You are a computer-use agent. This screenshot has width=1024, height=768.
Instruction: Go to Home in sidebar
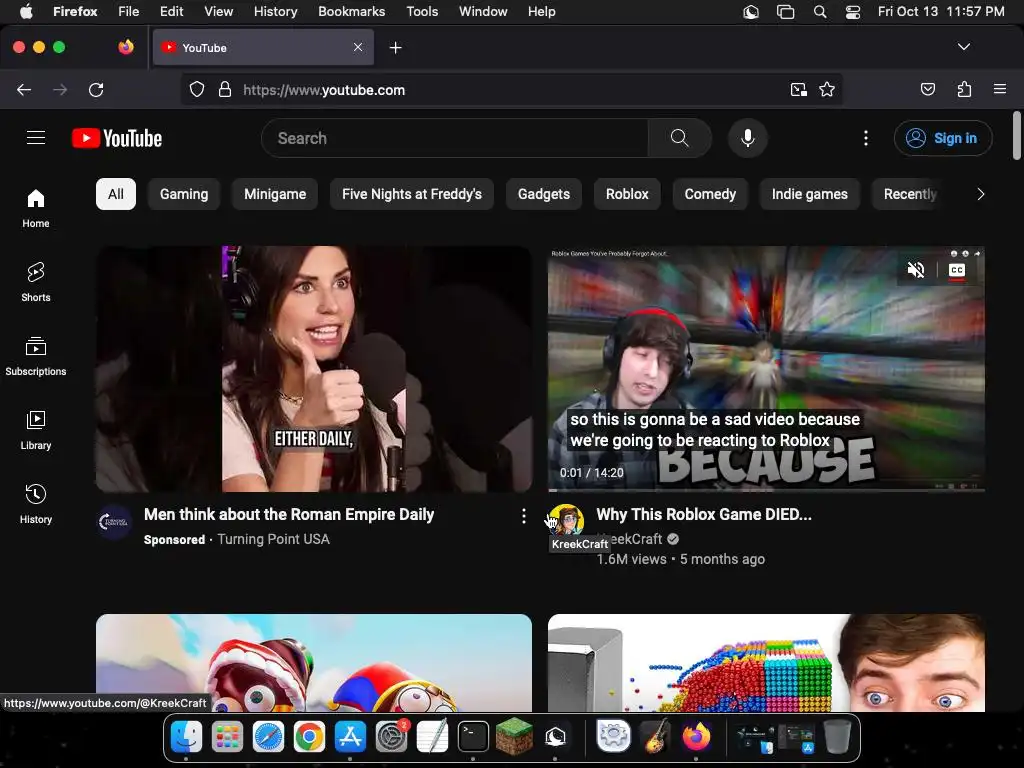(36, 208)
